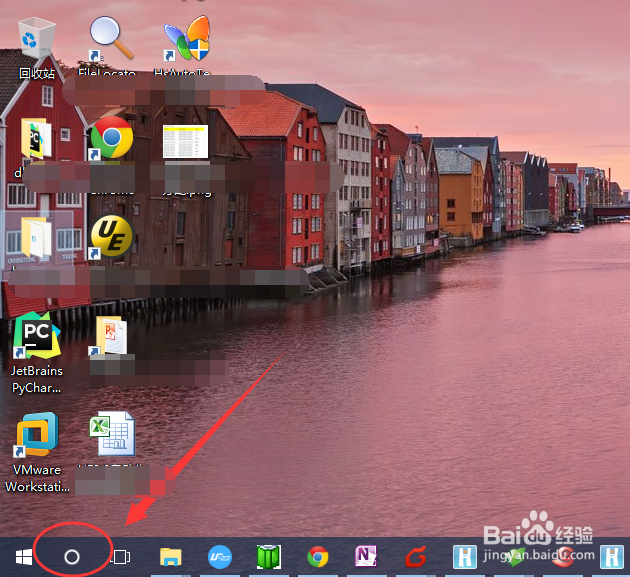Click the 'JetBrains PyChar...' label text

[37, 379]
